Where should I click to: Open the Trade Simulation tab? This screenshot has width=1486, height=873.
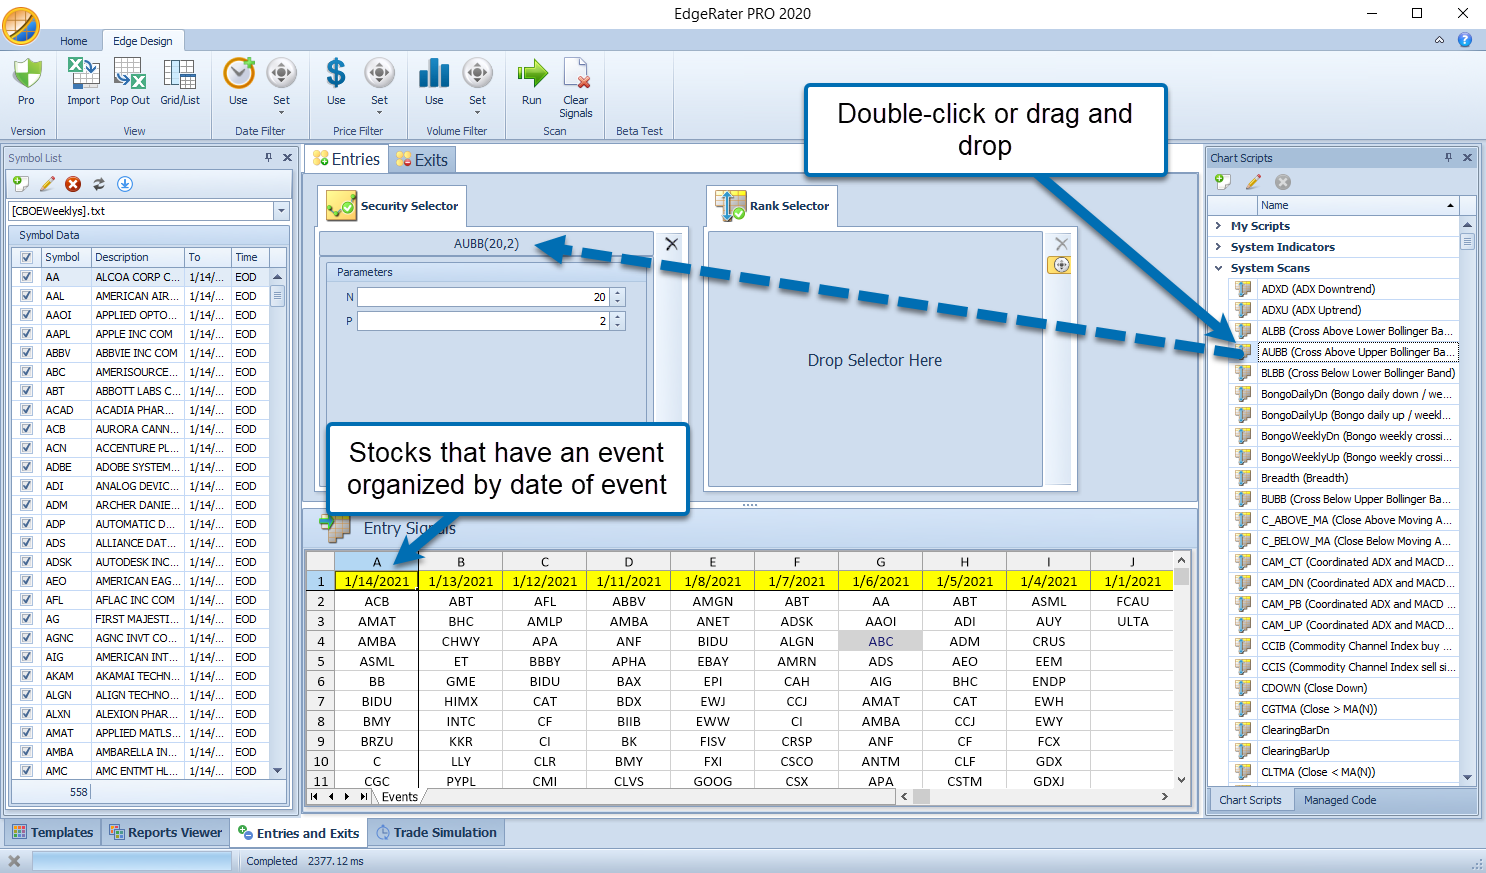click(x=436, y=832)
